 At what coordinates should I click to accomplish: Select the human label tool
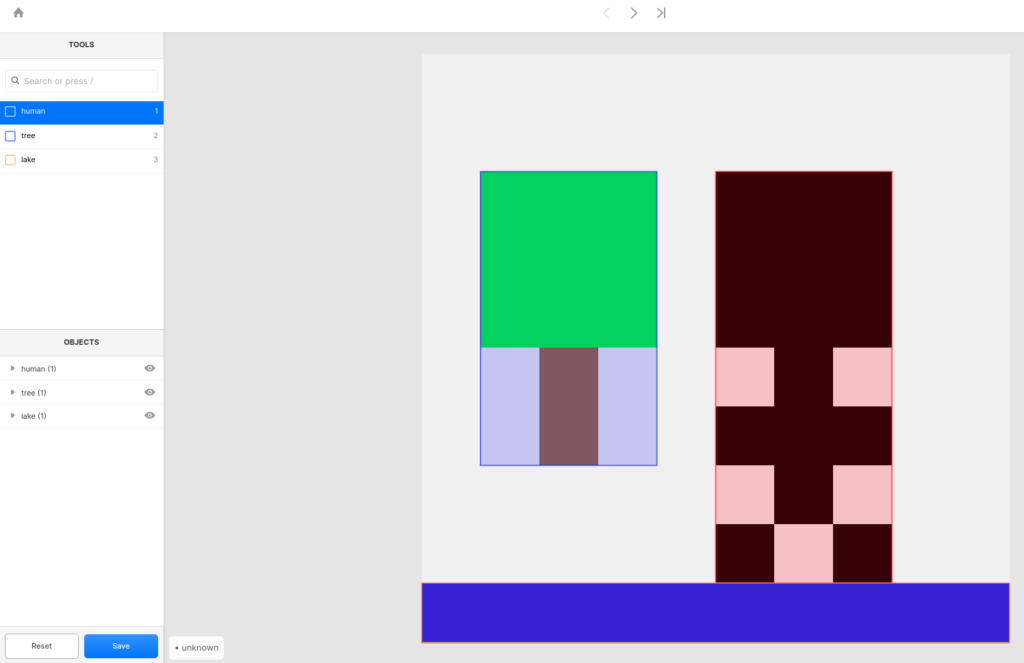(x=82, y=112)
